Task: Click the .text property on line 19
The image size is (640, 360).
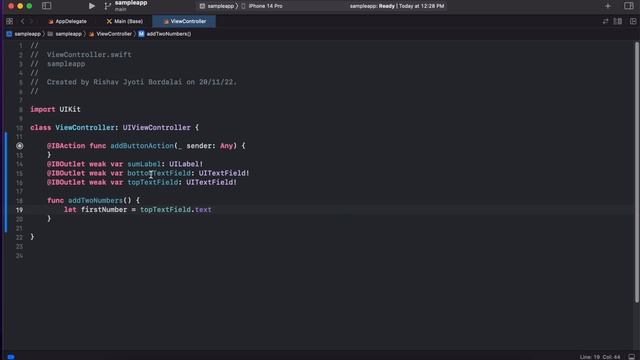Action: tap(202, 210)
